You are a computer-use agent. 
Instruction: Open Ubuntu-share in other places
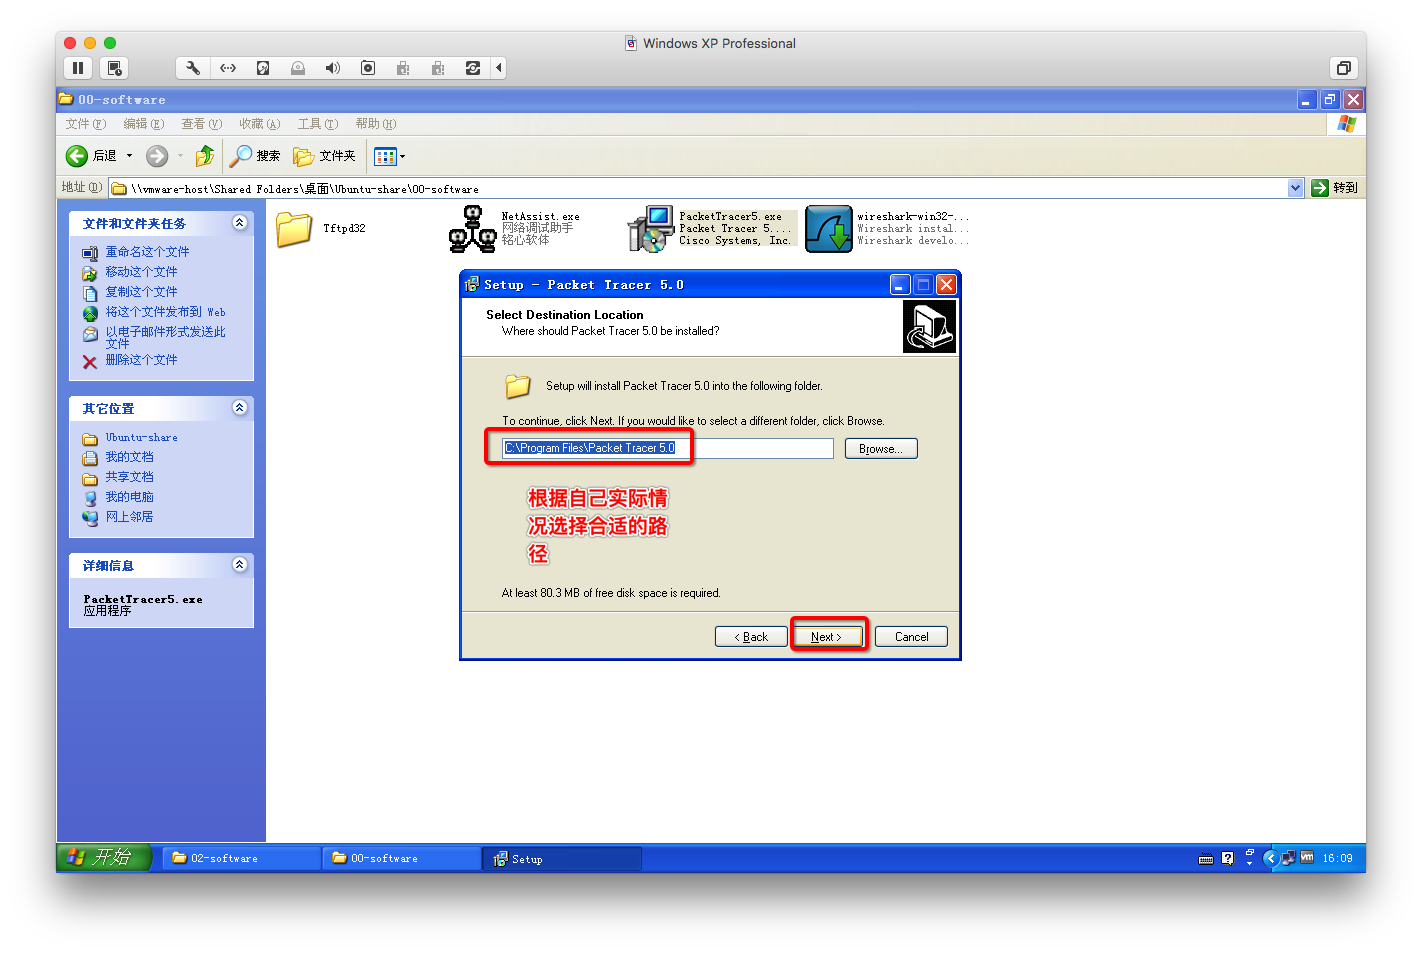click(141, 438)
